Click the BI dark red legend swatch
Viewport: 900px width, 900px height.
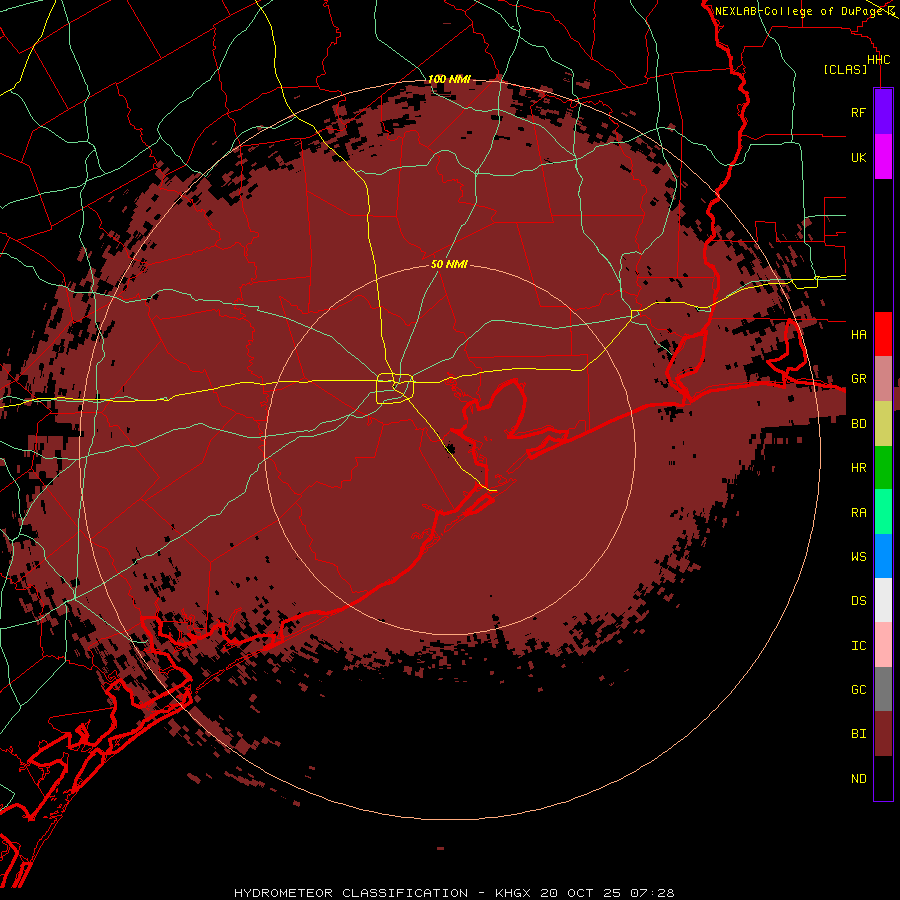883,734
